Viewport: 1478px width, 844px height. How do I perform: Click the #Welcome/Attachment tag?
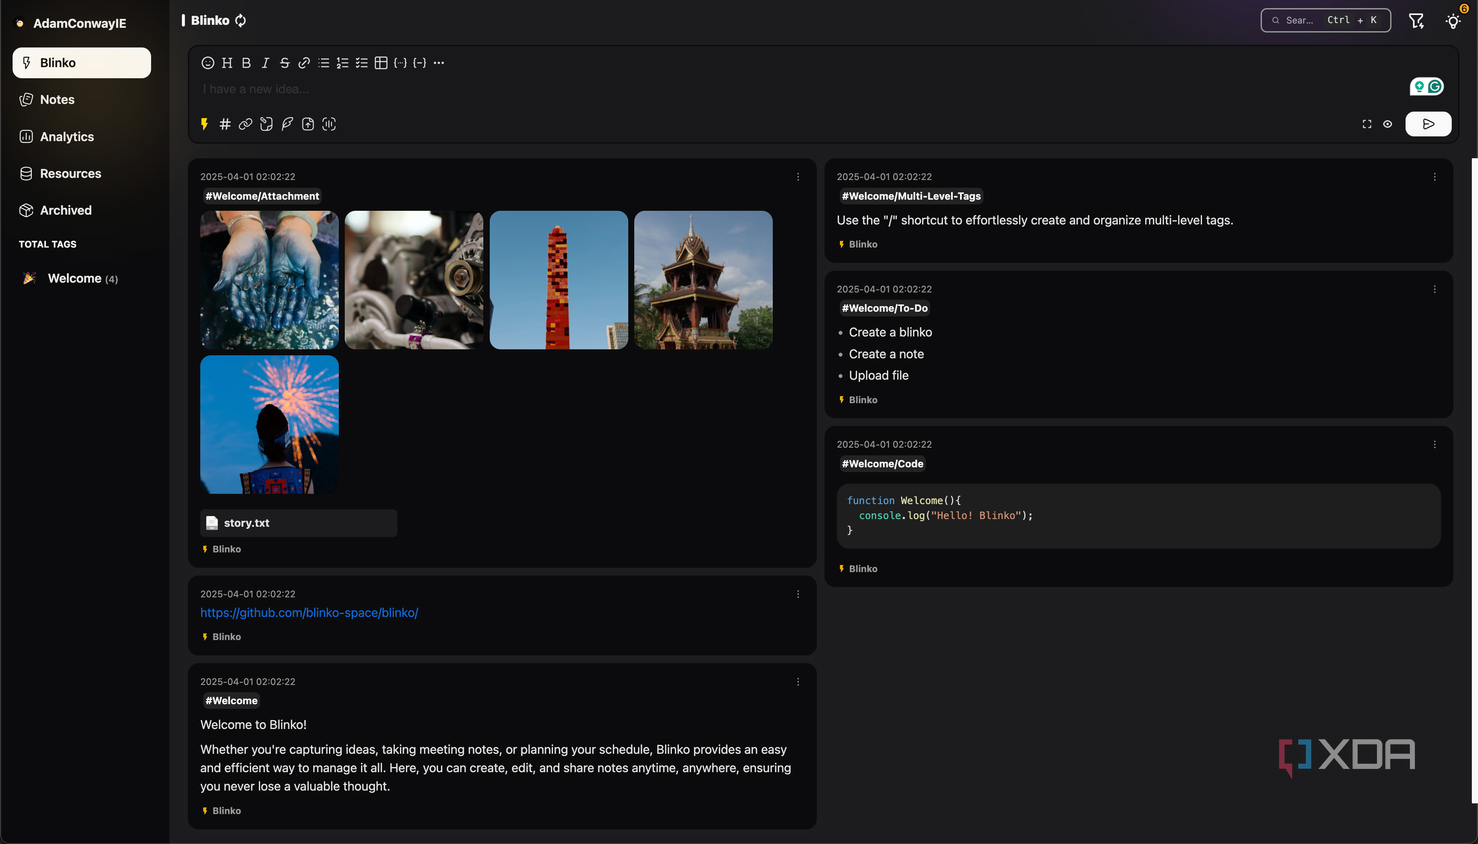[x=262, y=196]
